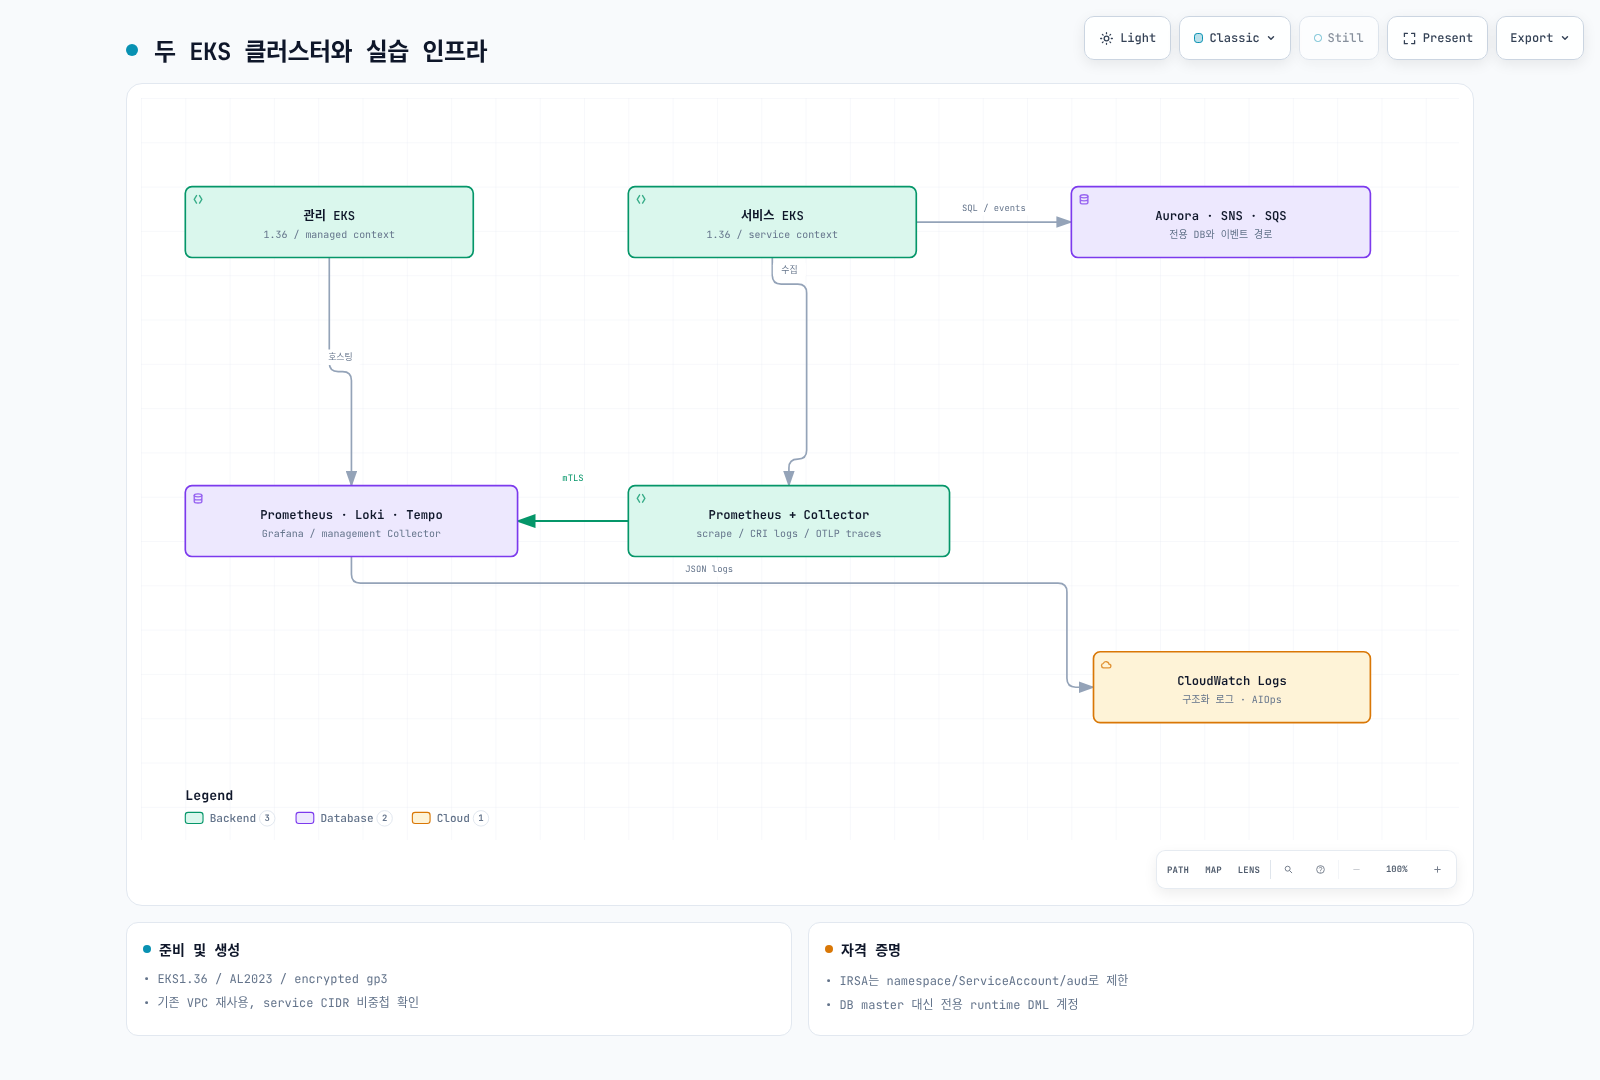The width and height of the screenshot is (1600, 1080).
Task: Toggle the Still animation setting
Action: click(x=1339, y=38)
